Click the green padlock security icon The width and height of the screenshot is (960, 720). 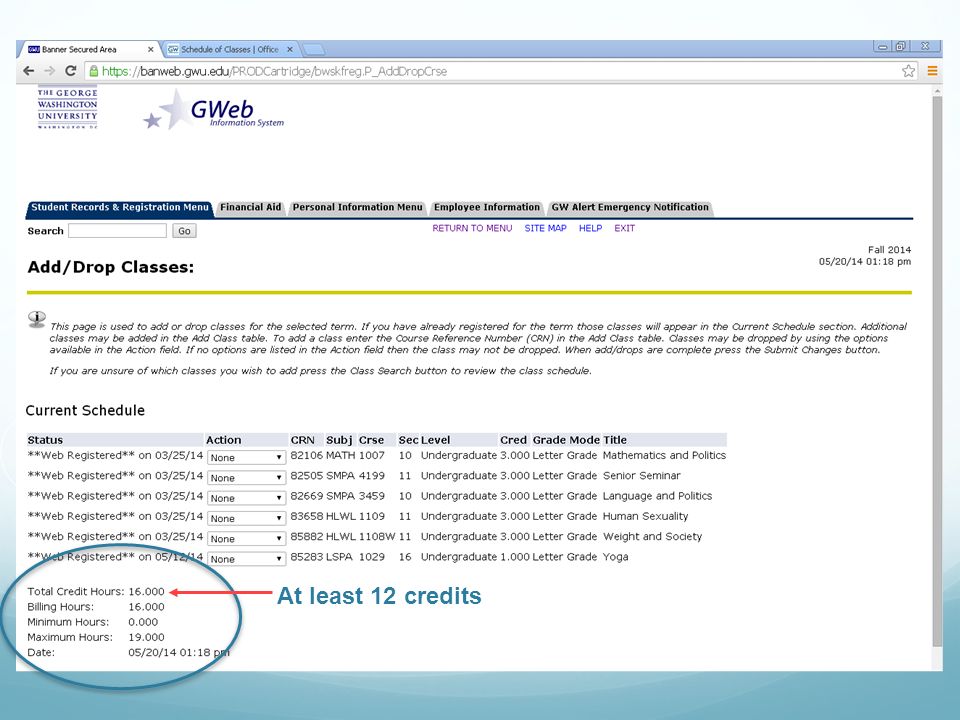[x=94, y=71]
